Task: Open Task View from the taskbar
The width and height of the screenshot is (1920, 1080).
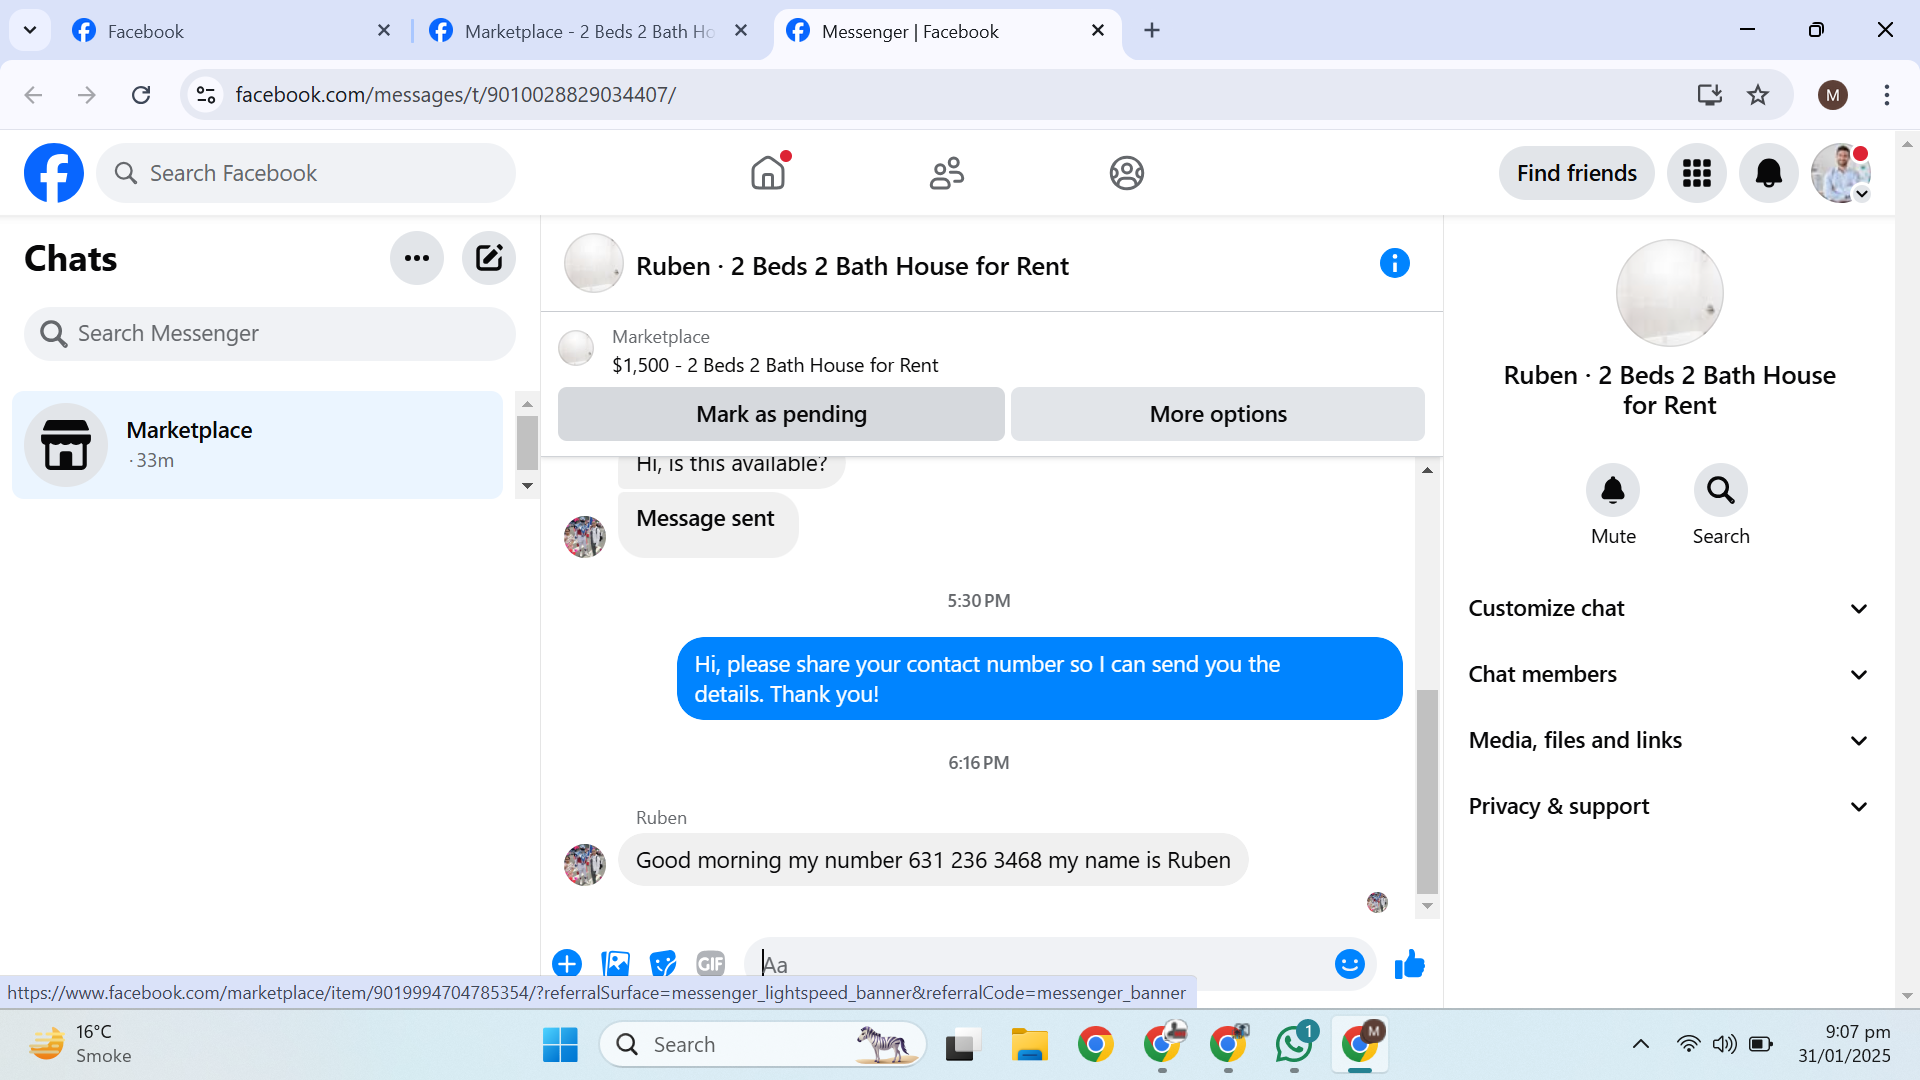Action: (x=961, y=1044)
